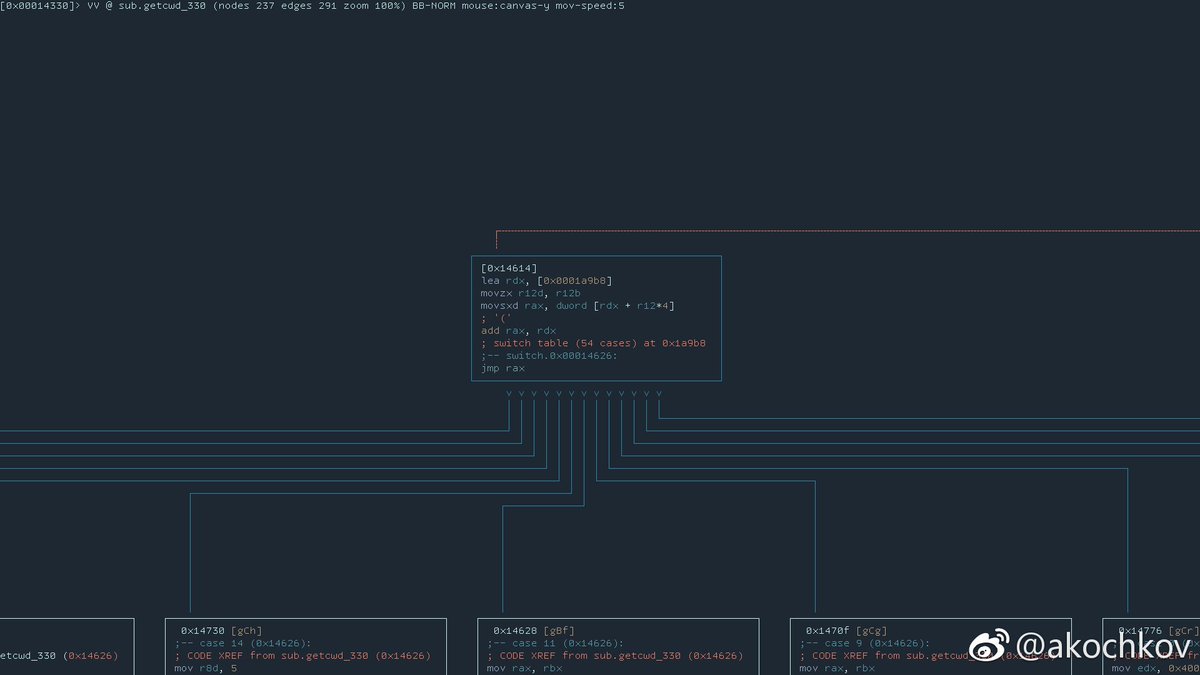Click the ';-- switch.0x00014626:' label

[549, 356]
